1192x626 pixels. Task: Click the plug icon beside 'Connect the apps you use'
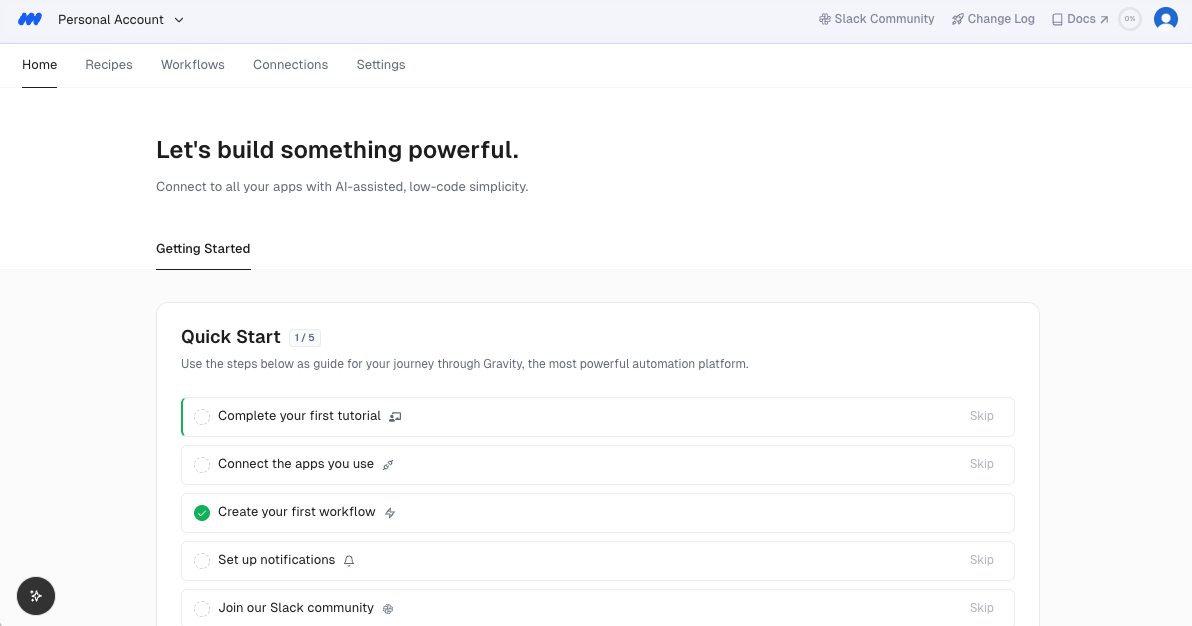pyautogui.click(x=388, y=465)
